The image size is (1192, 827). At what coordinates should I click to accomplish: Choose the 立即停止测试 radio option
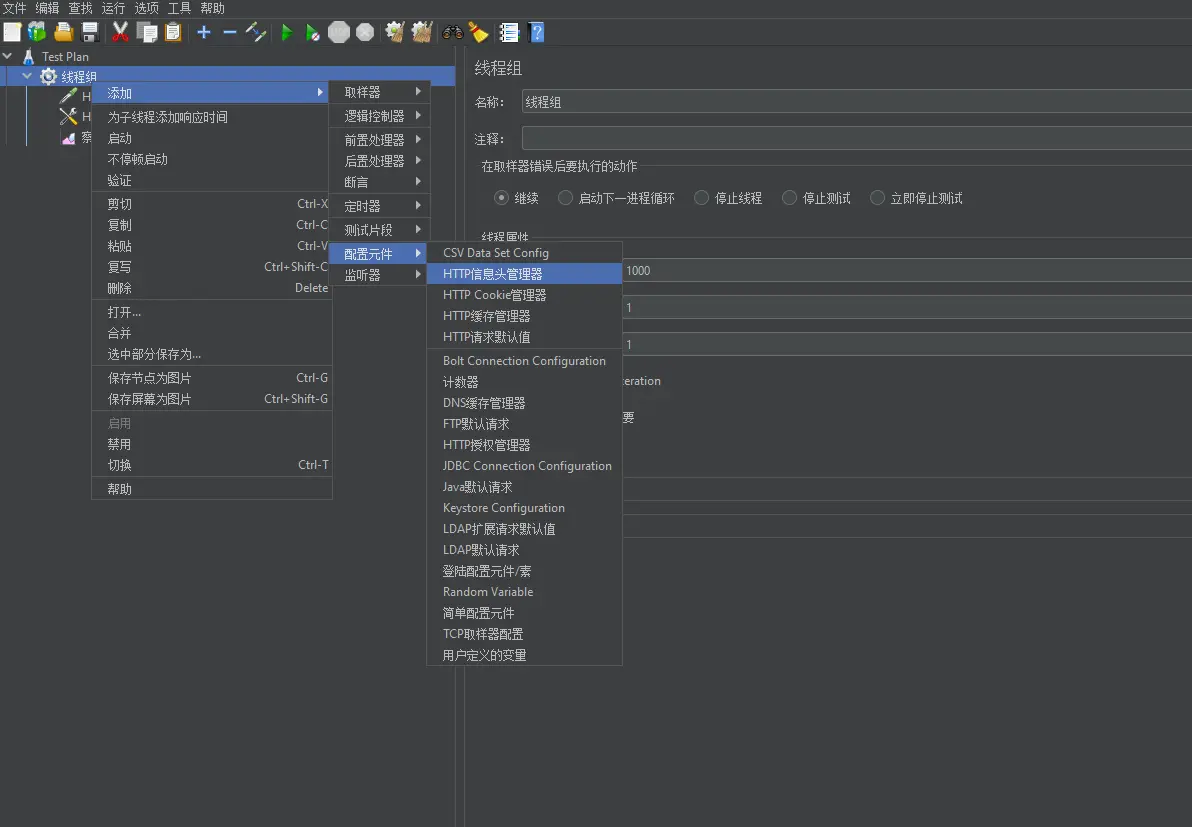click(x=878, y=198)
